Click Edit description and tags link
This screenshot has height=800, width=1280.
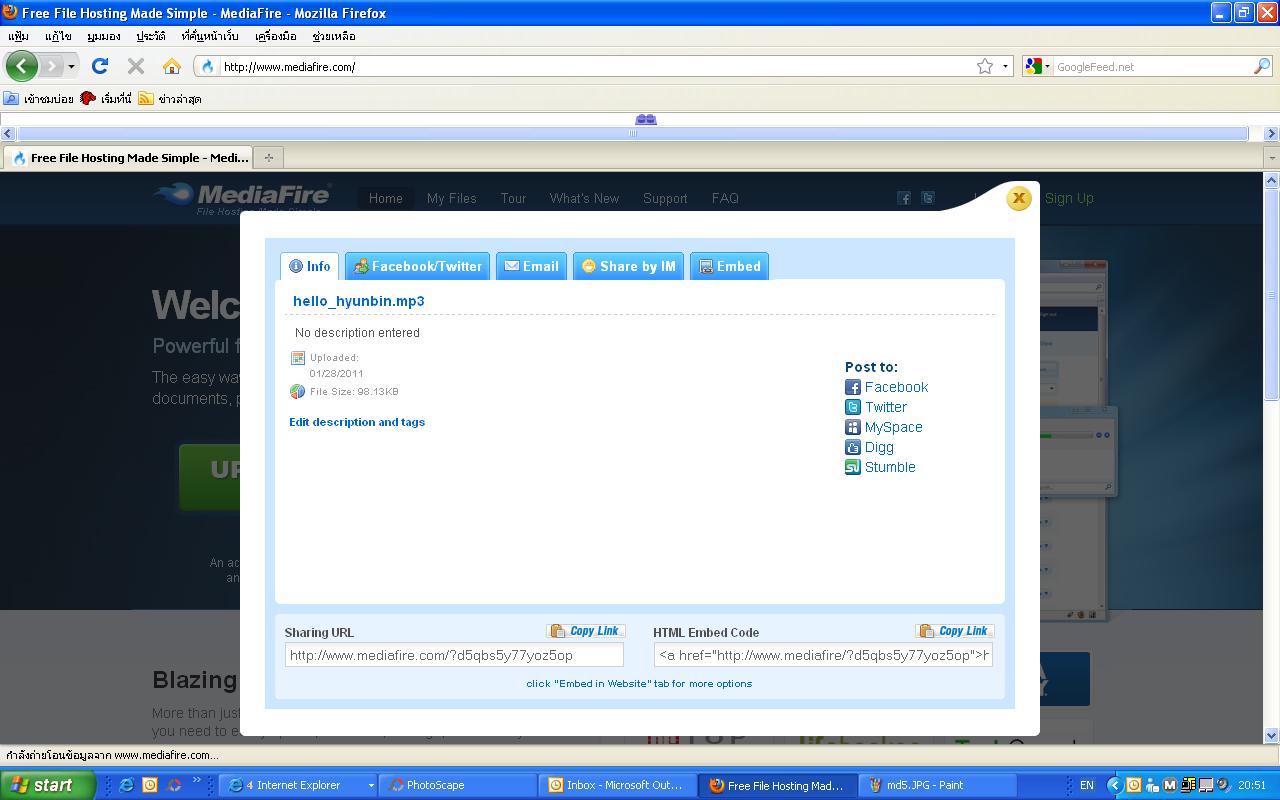[357, 422]
